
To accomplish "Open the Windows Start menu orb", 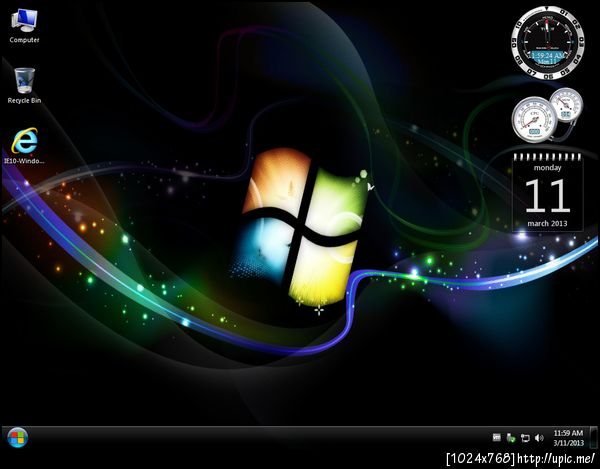I will click(18, 437).
